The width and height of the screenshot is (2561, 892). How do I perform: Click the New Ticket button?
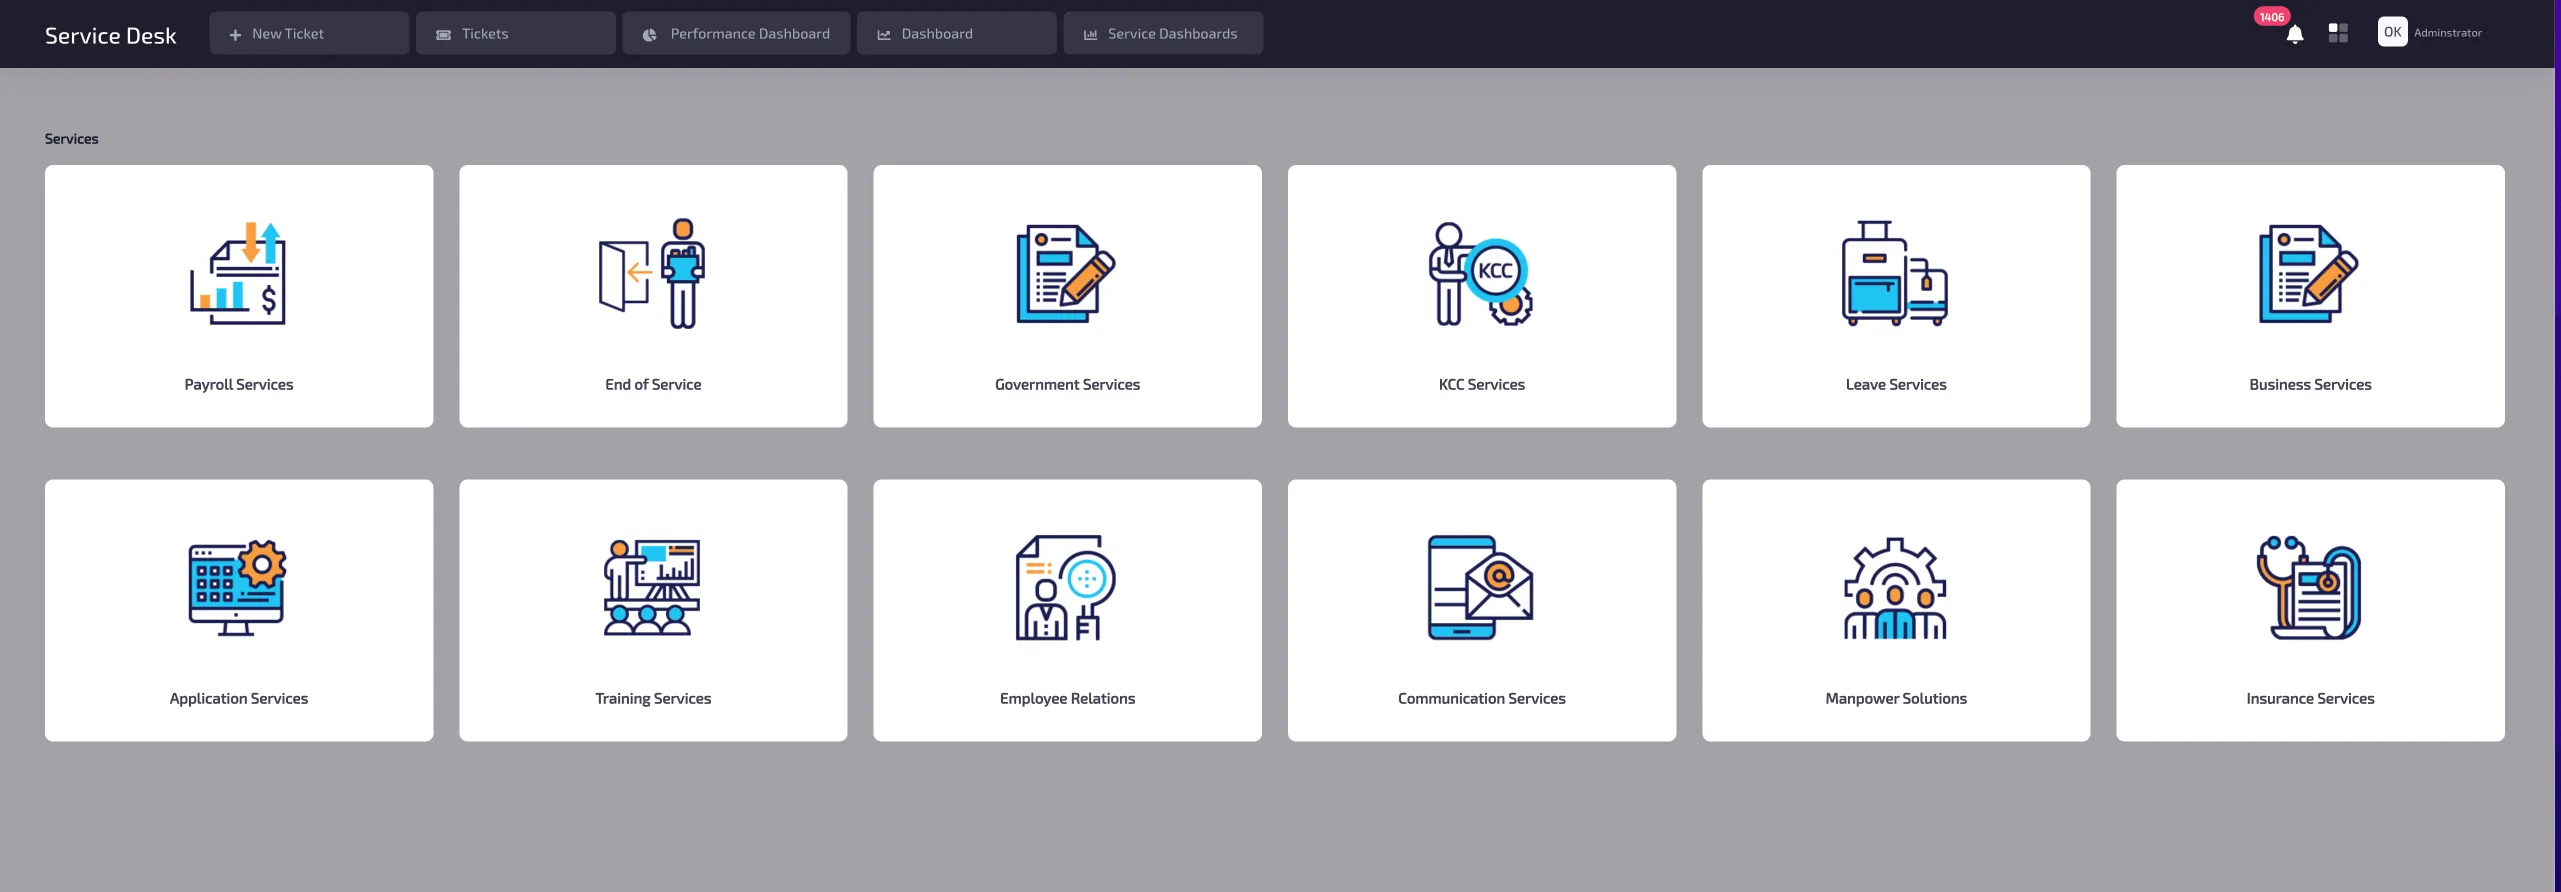click(309, 34)
